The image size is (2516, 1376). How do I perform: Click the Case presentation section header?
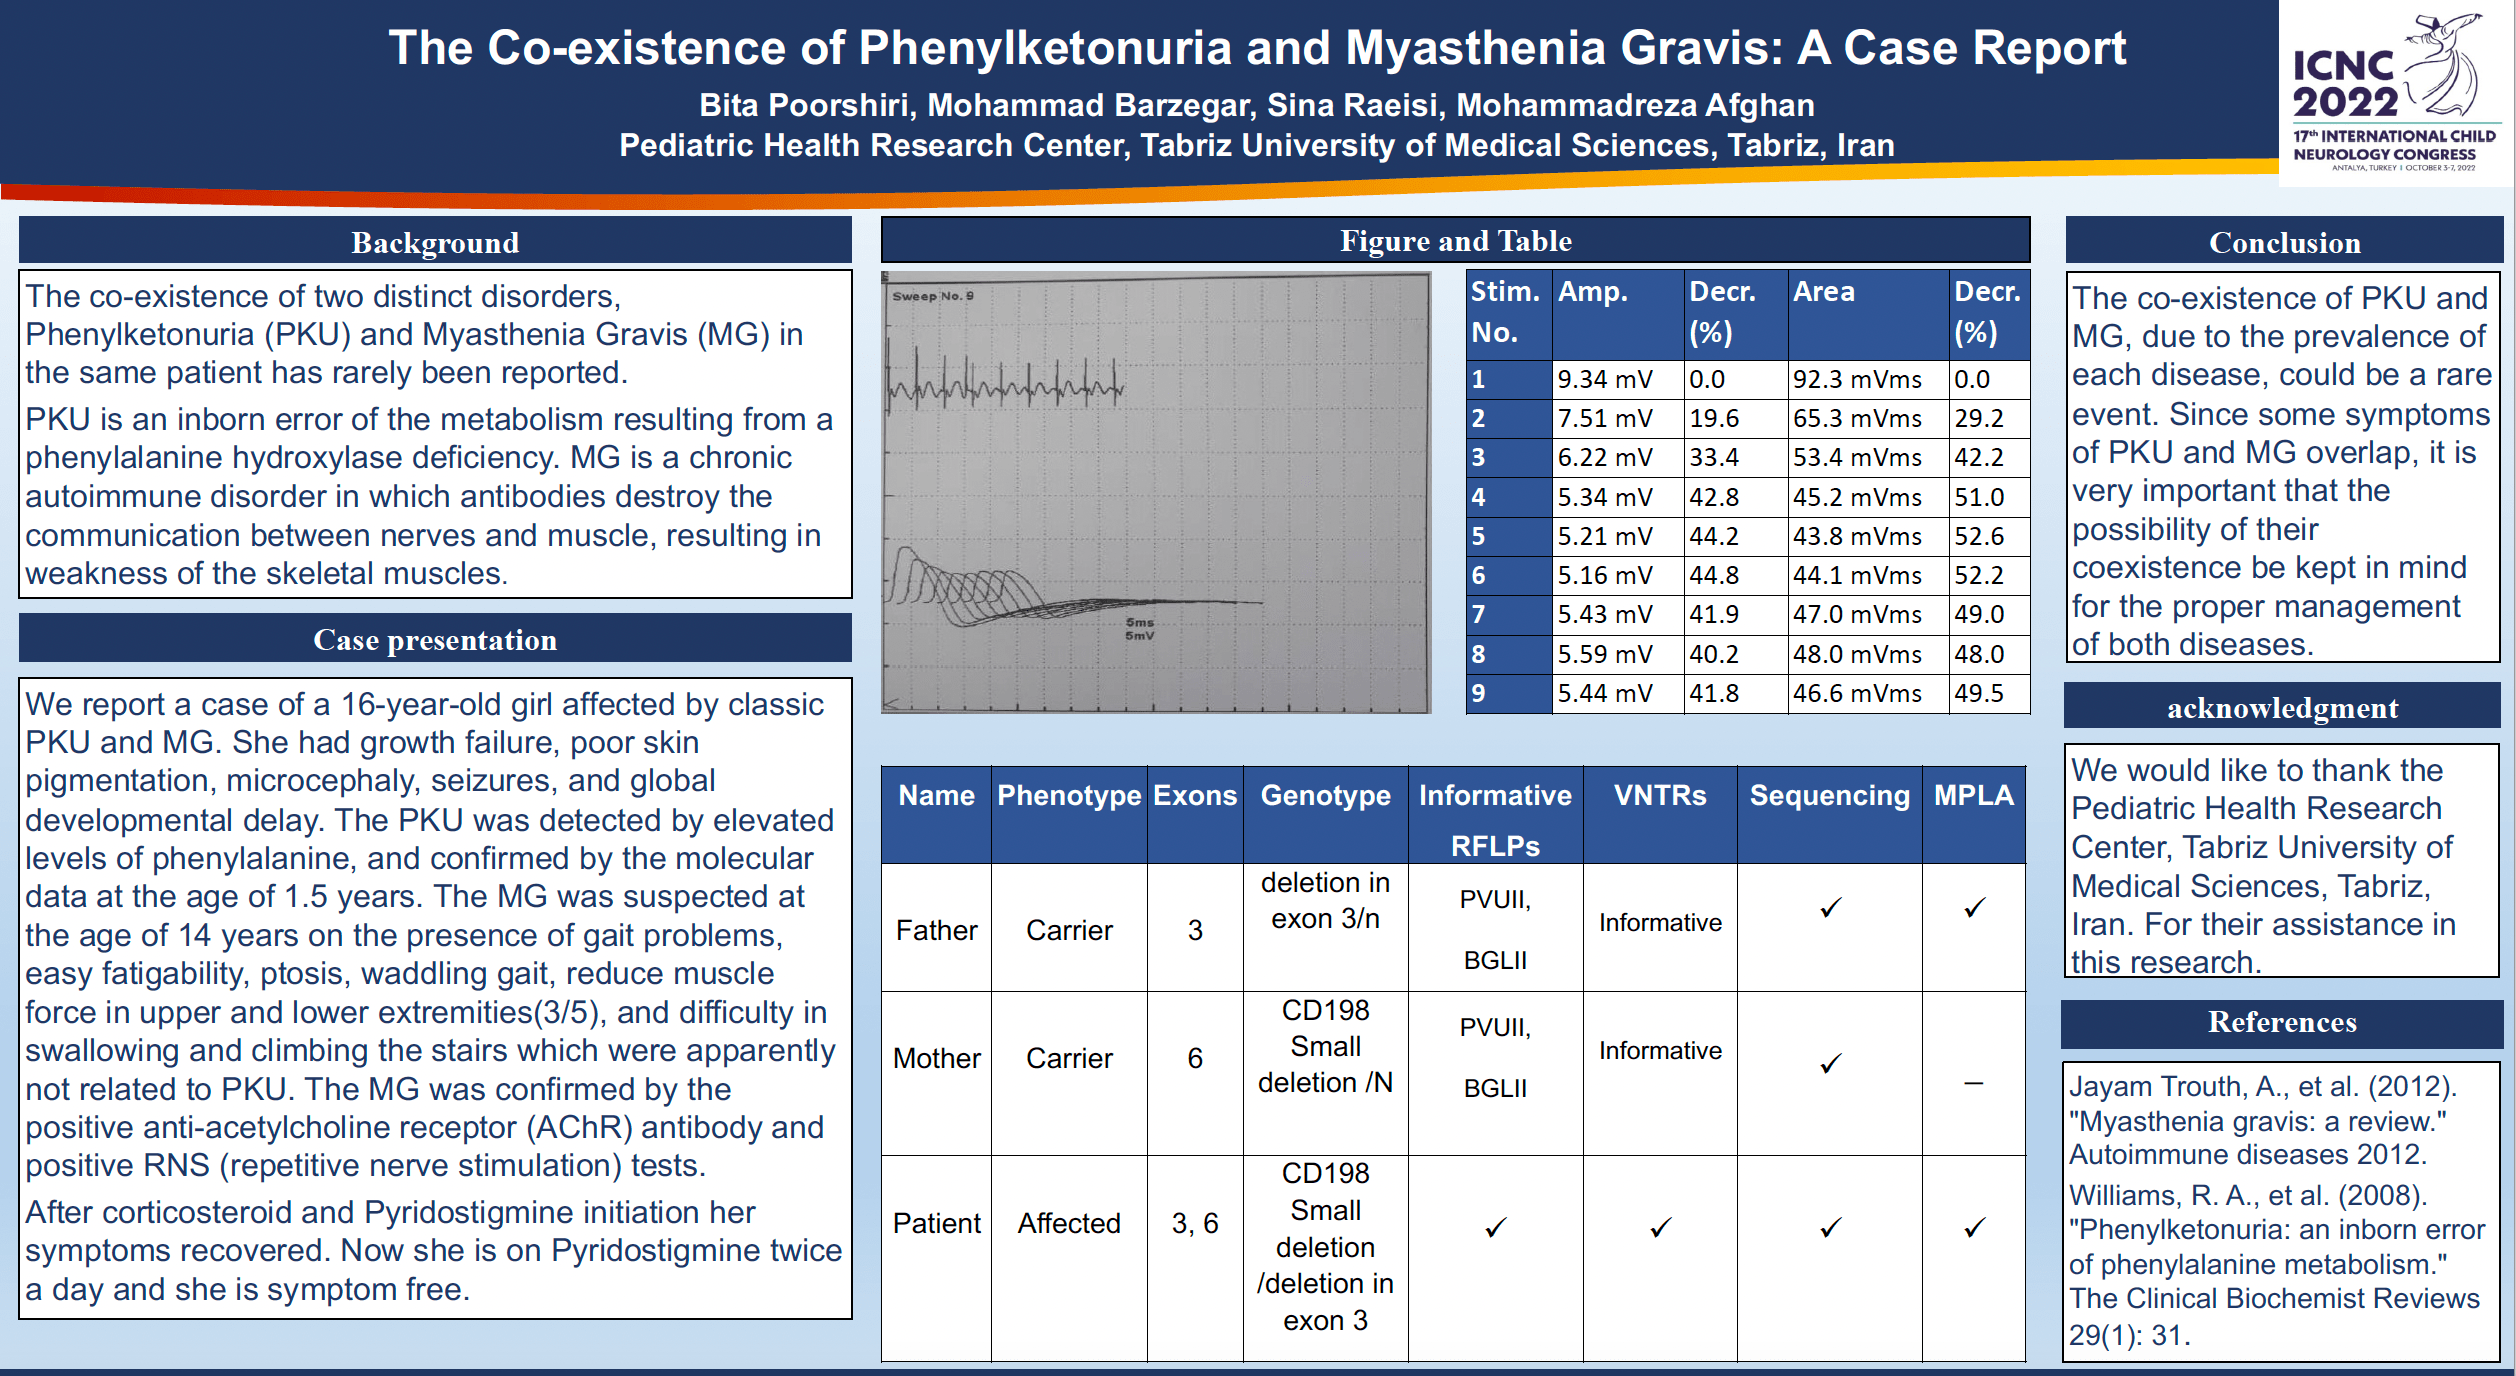coord(435,639)
